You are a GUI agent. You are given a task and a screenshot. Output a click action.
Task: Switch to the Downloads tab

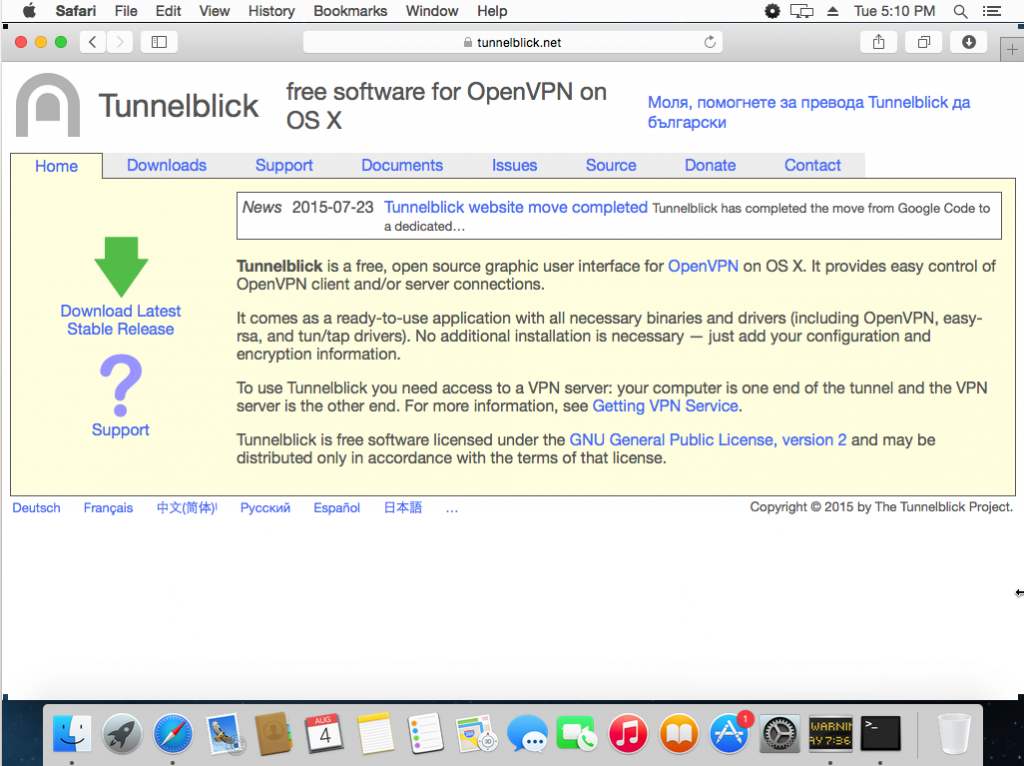167,165
